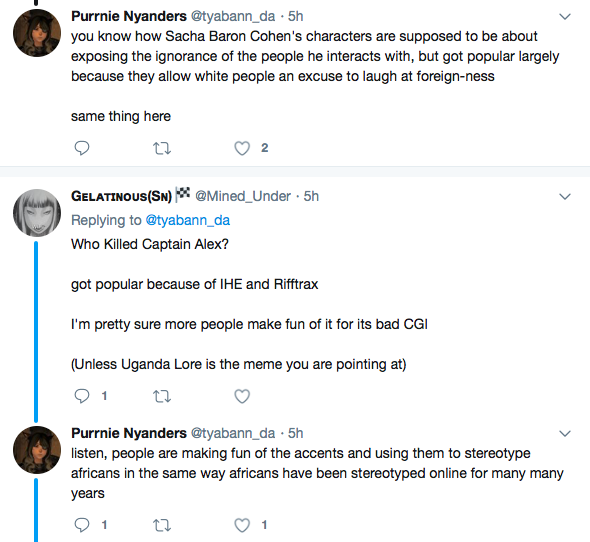Screen dimensions: 590x542
Task: Open the Gelatinous(Sn) grayscale avatar
Action: click(x=37, y=213)
